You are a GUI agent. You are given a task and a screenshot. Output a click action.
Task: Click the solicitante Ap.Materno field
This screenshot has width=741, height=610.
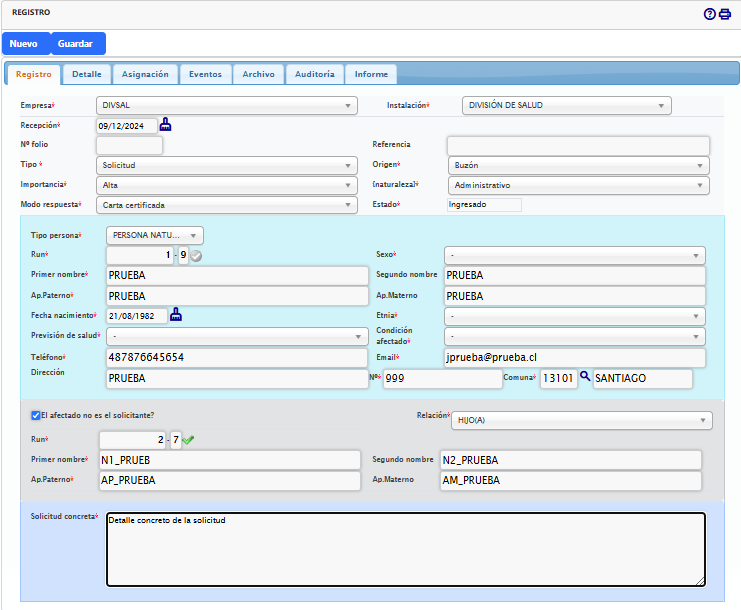(575, 296)
